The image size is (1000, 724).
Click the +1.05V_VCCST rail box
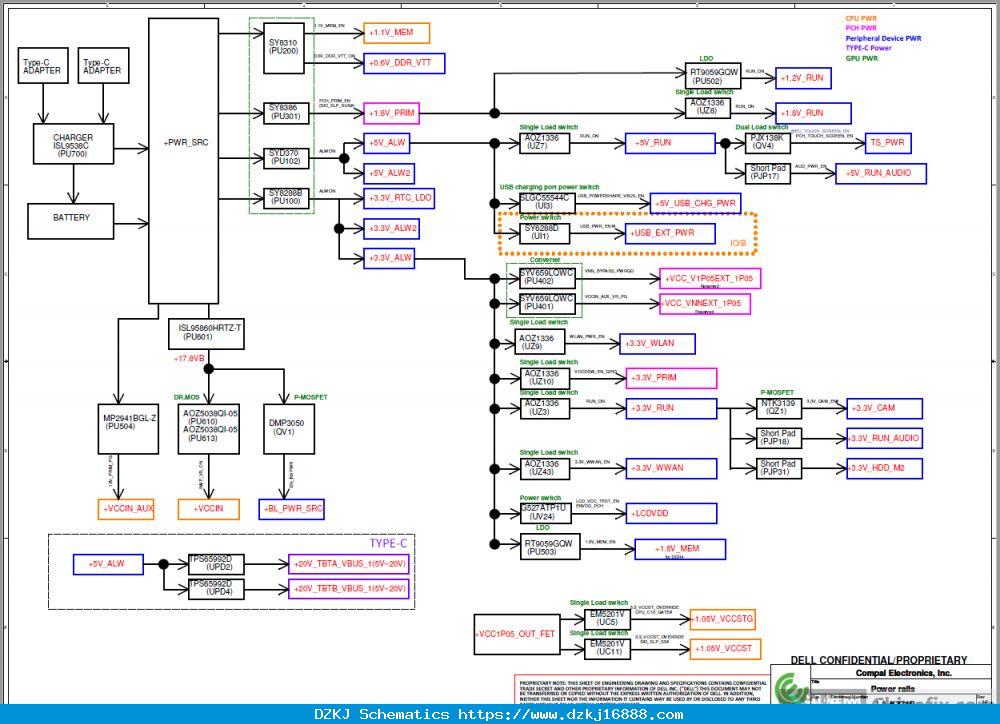(x=725, y=649)
